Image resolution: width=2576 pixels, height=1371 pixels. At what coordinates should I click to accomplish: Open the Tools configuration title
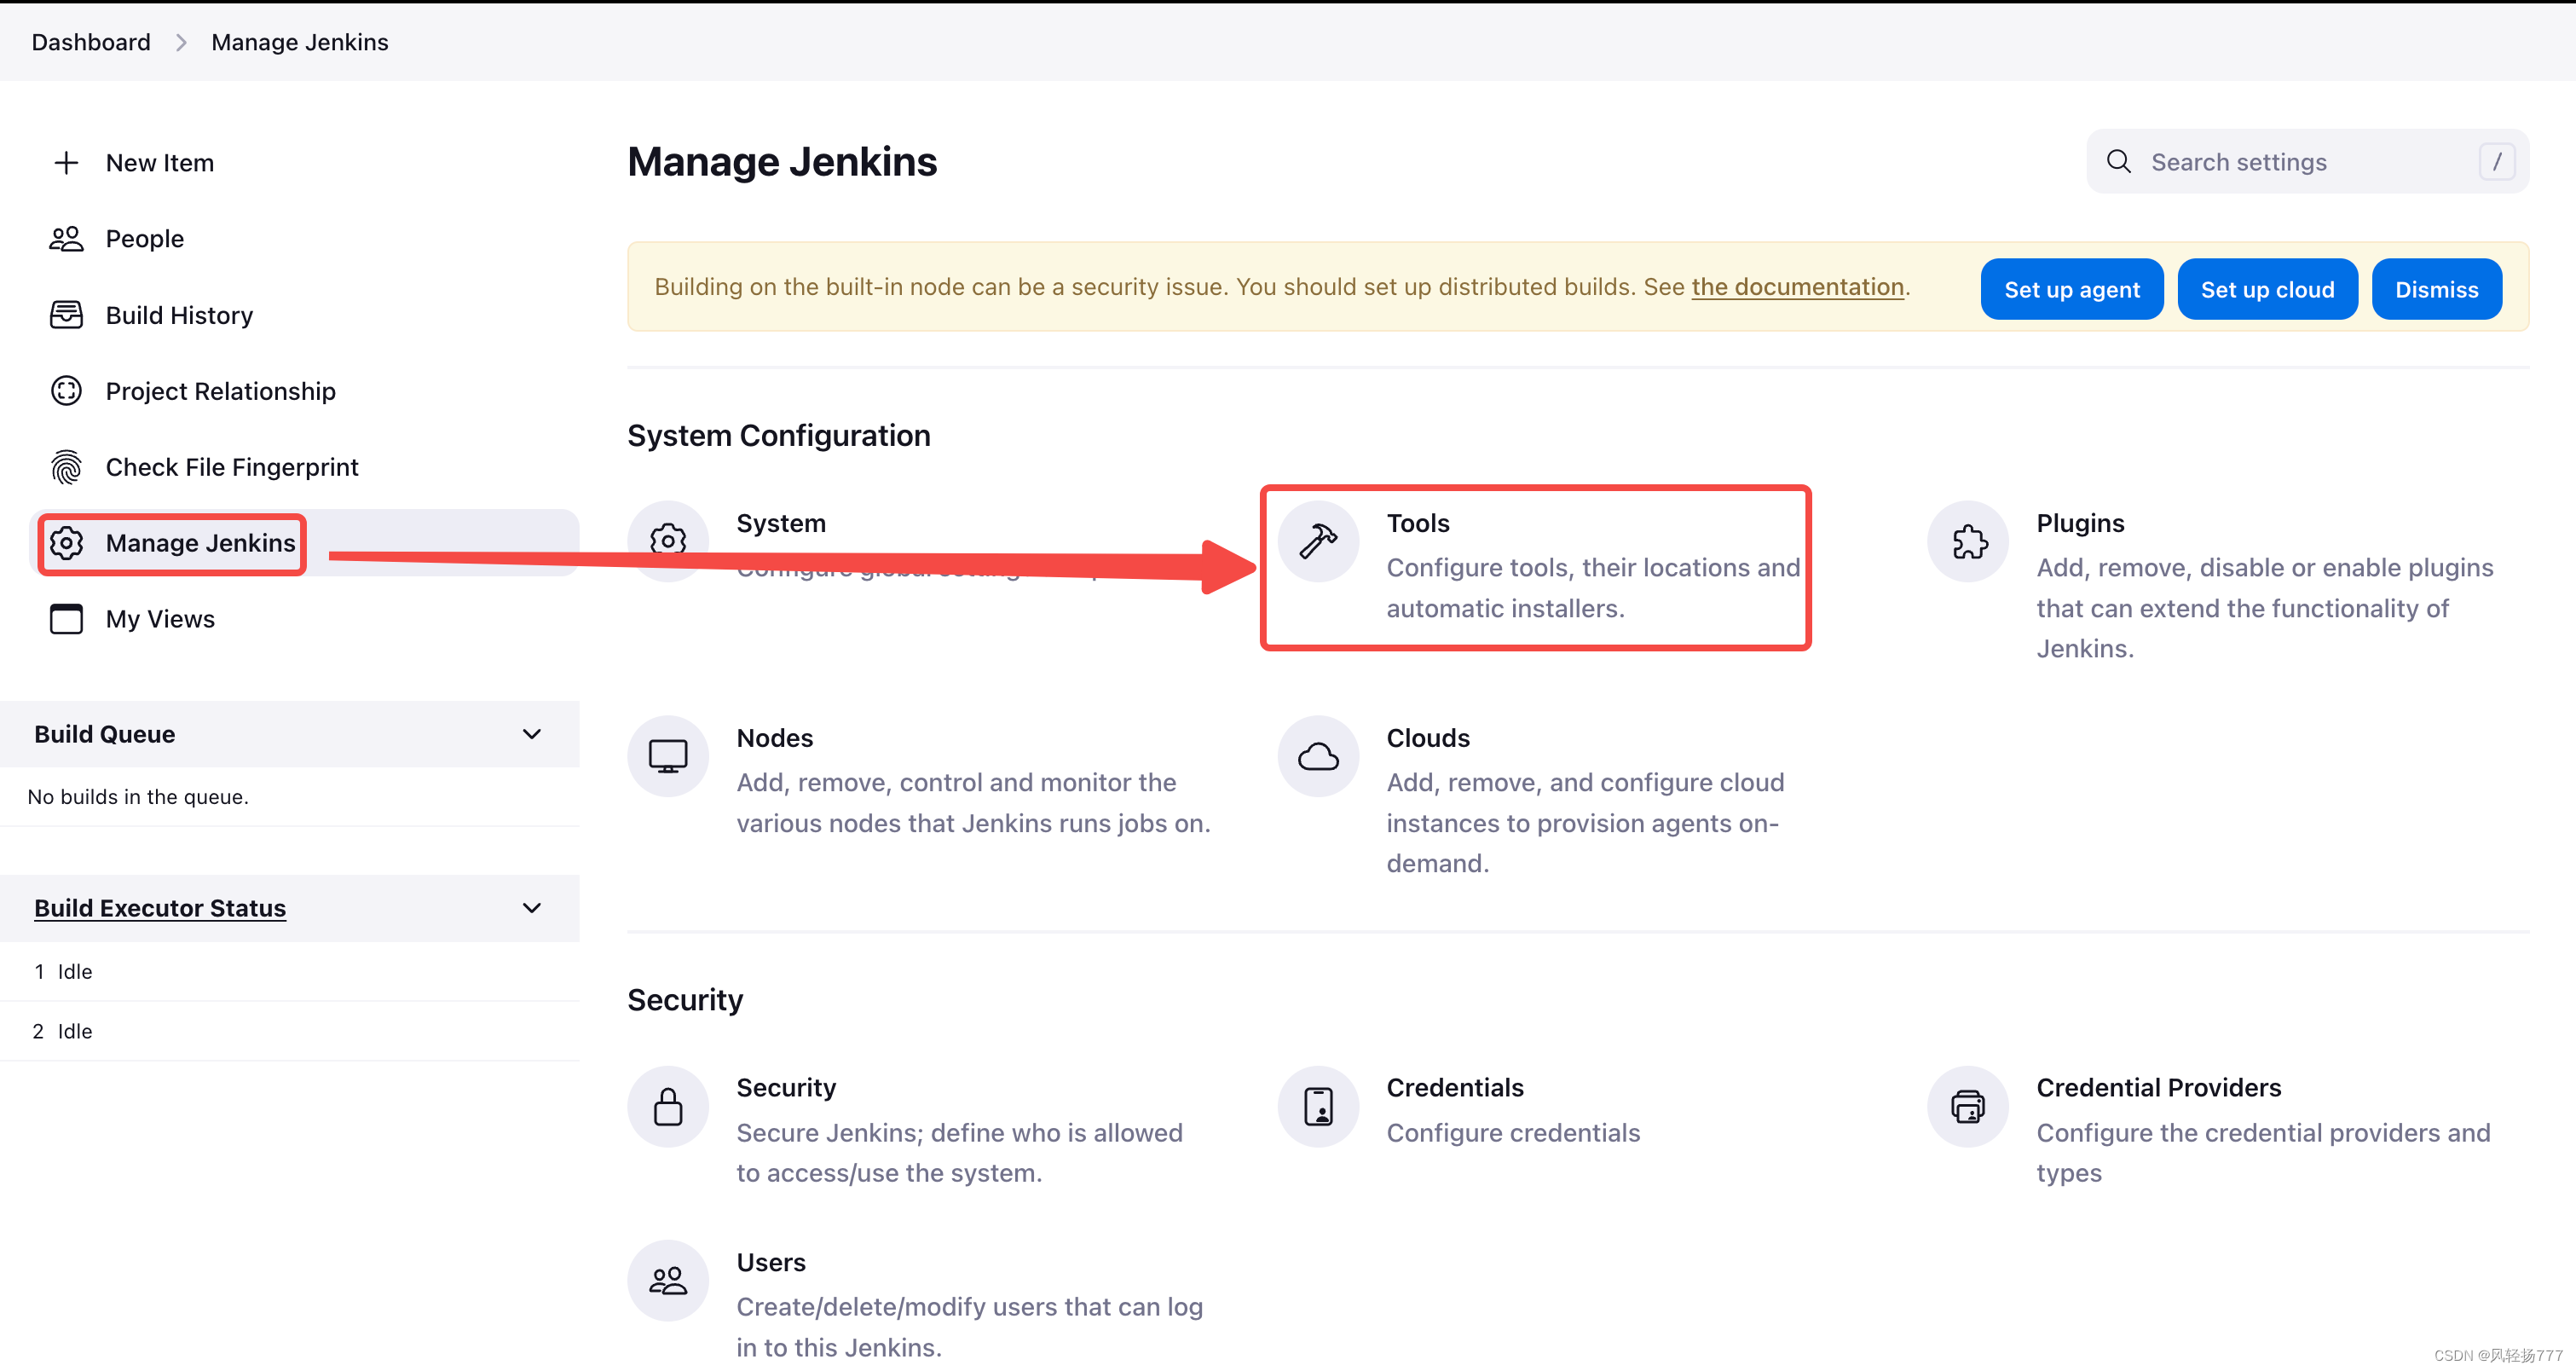(x=1418, y=523)
